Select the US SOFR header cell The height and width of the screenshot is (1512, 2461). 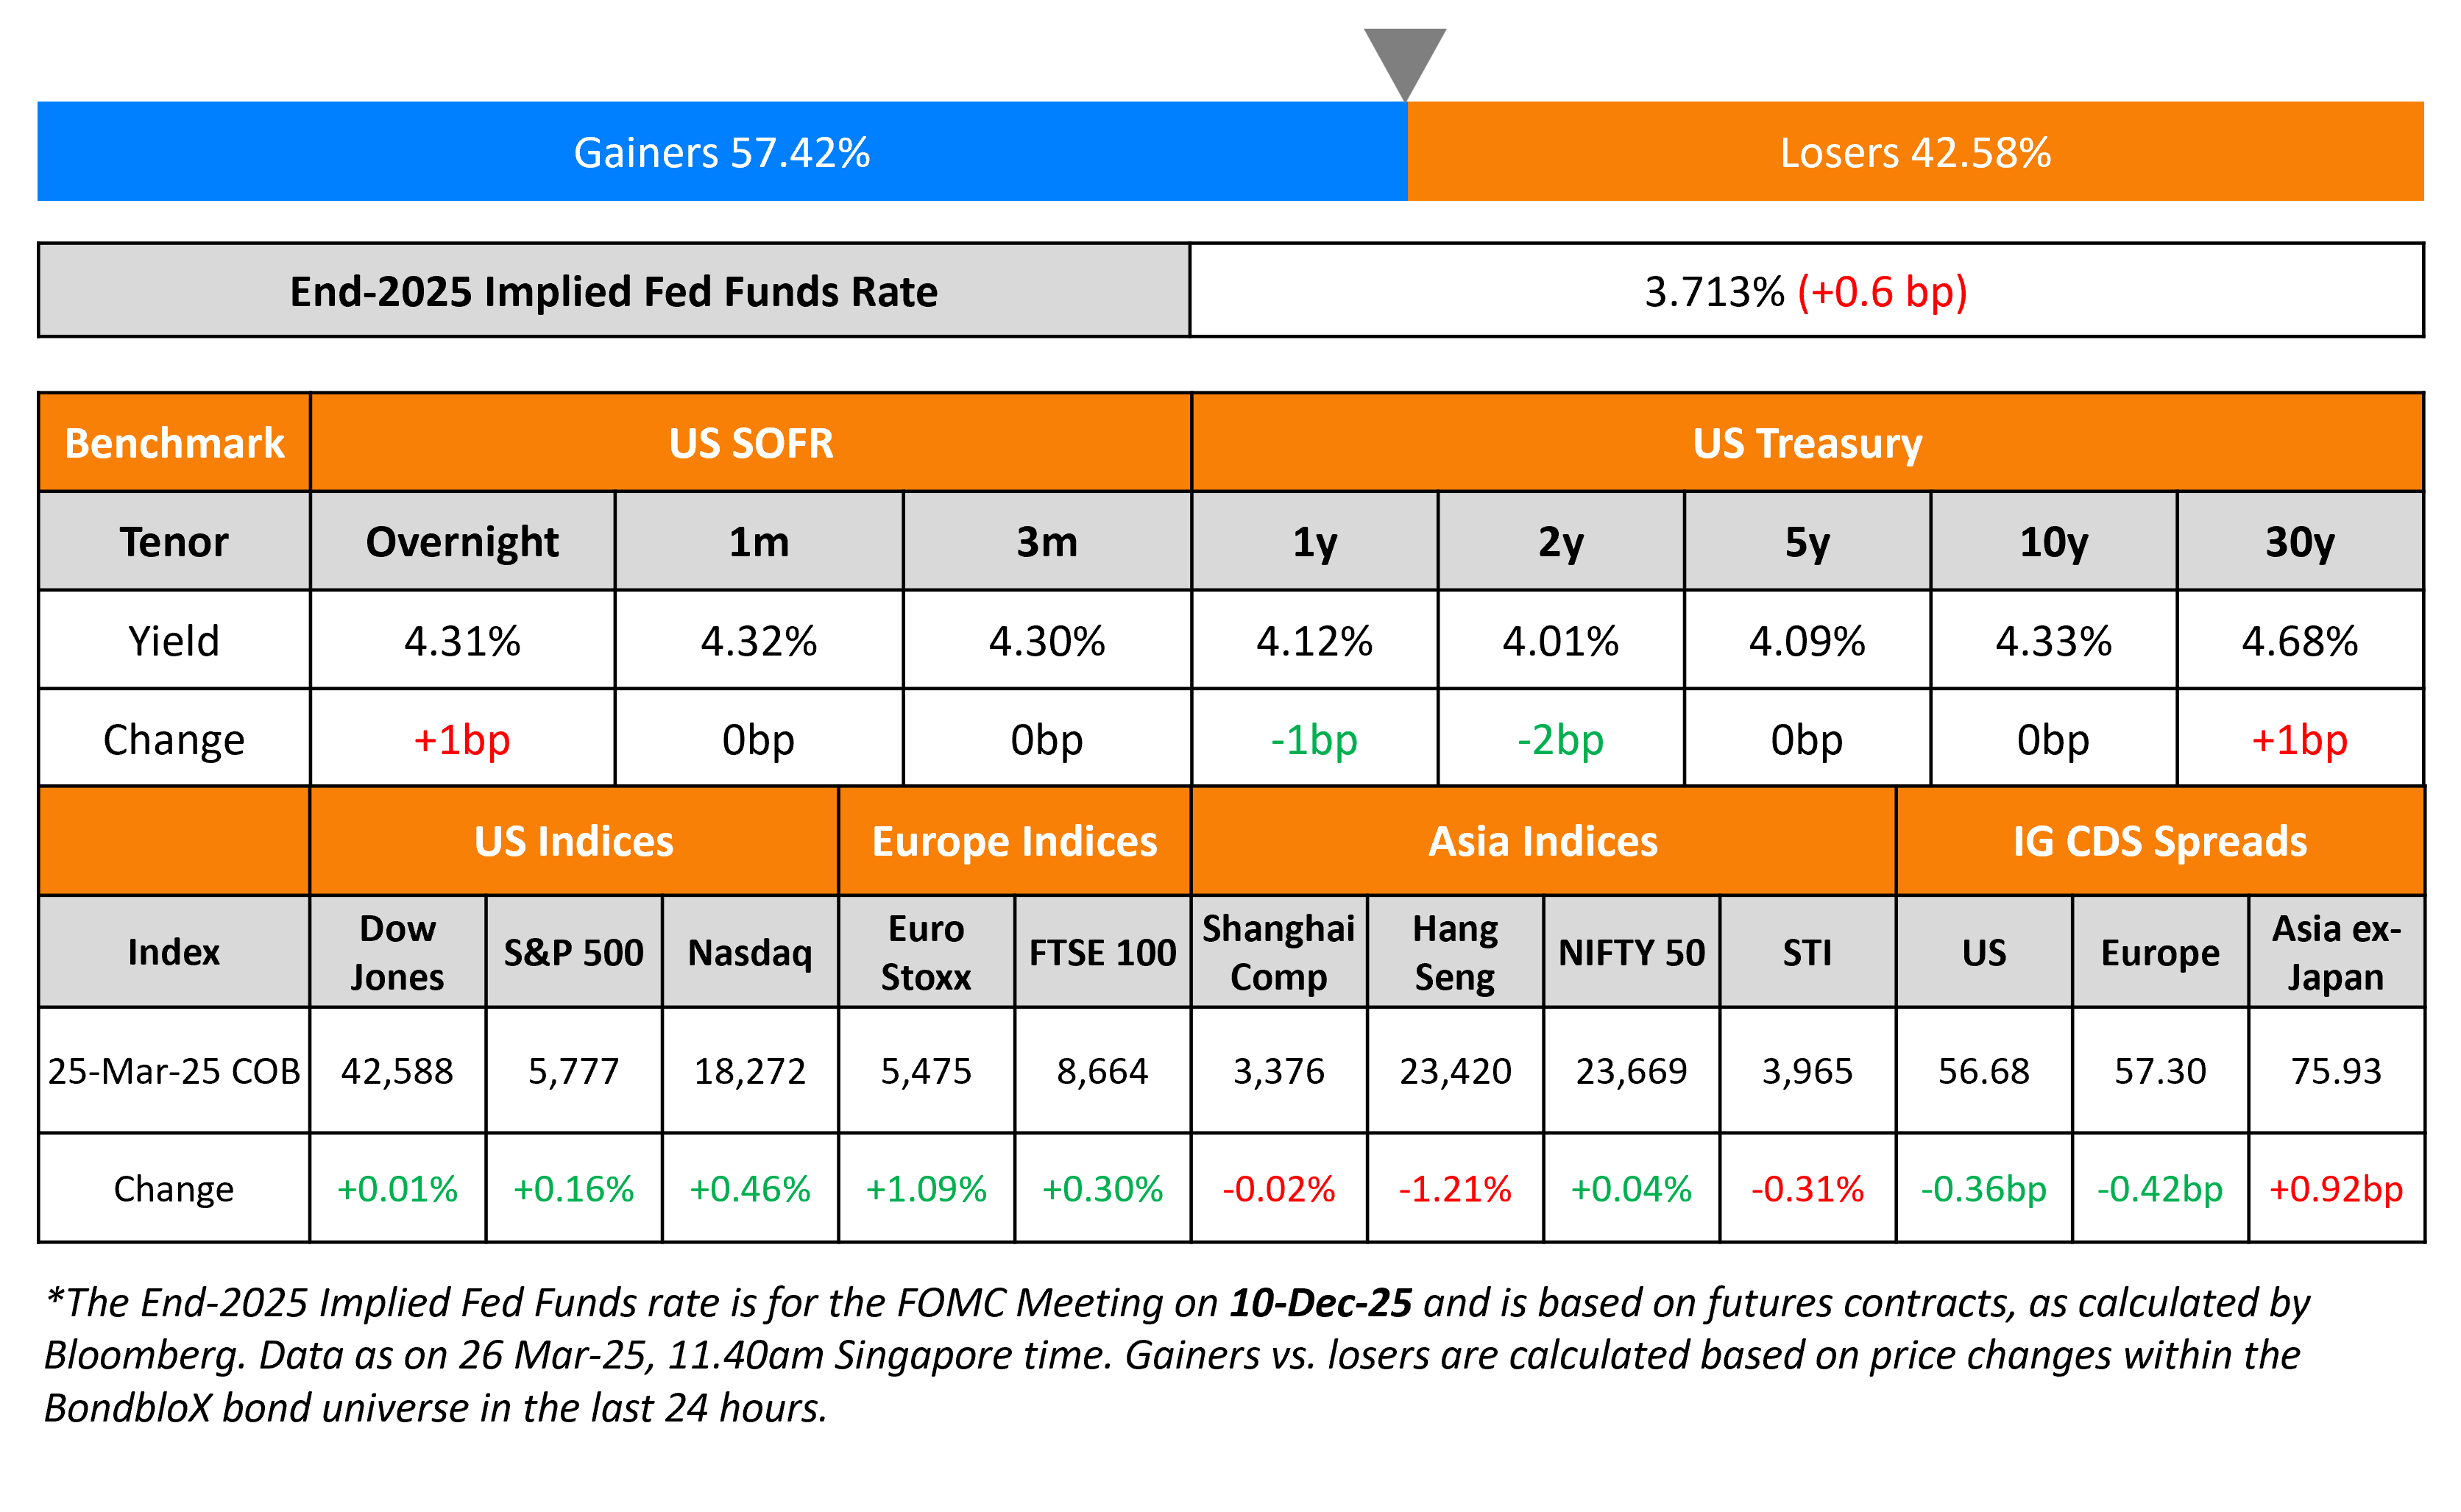750,443
